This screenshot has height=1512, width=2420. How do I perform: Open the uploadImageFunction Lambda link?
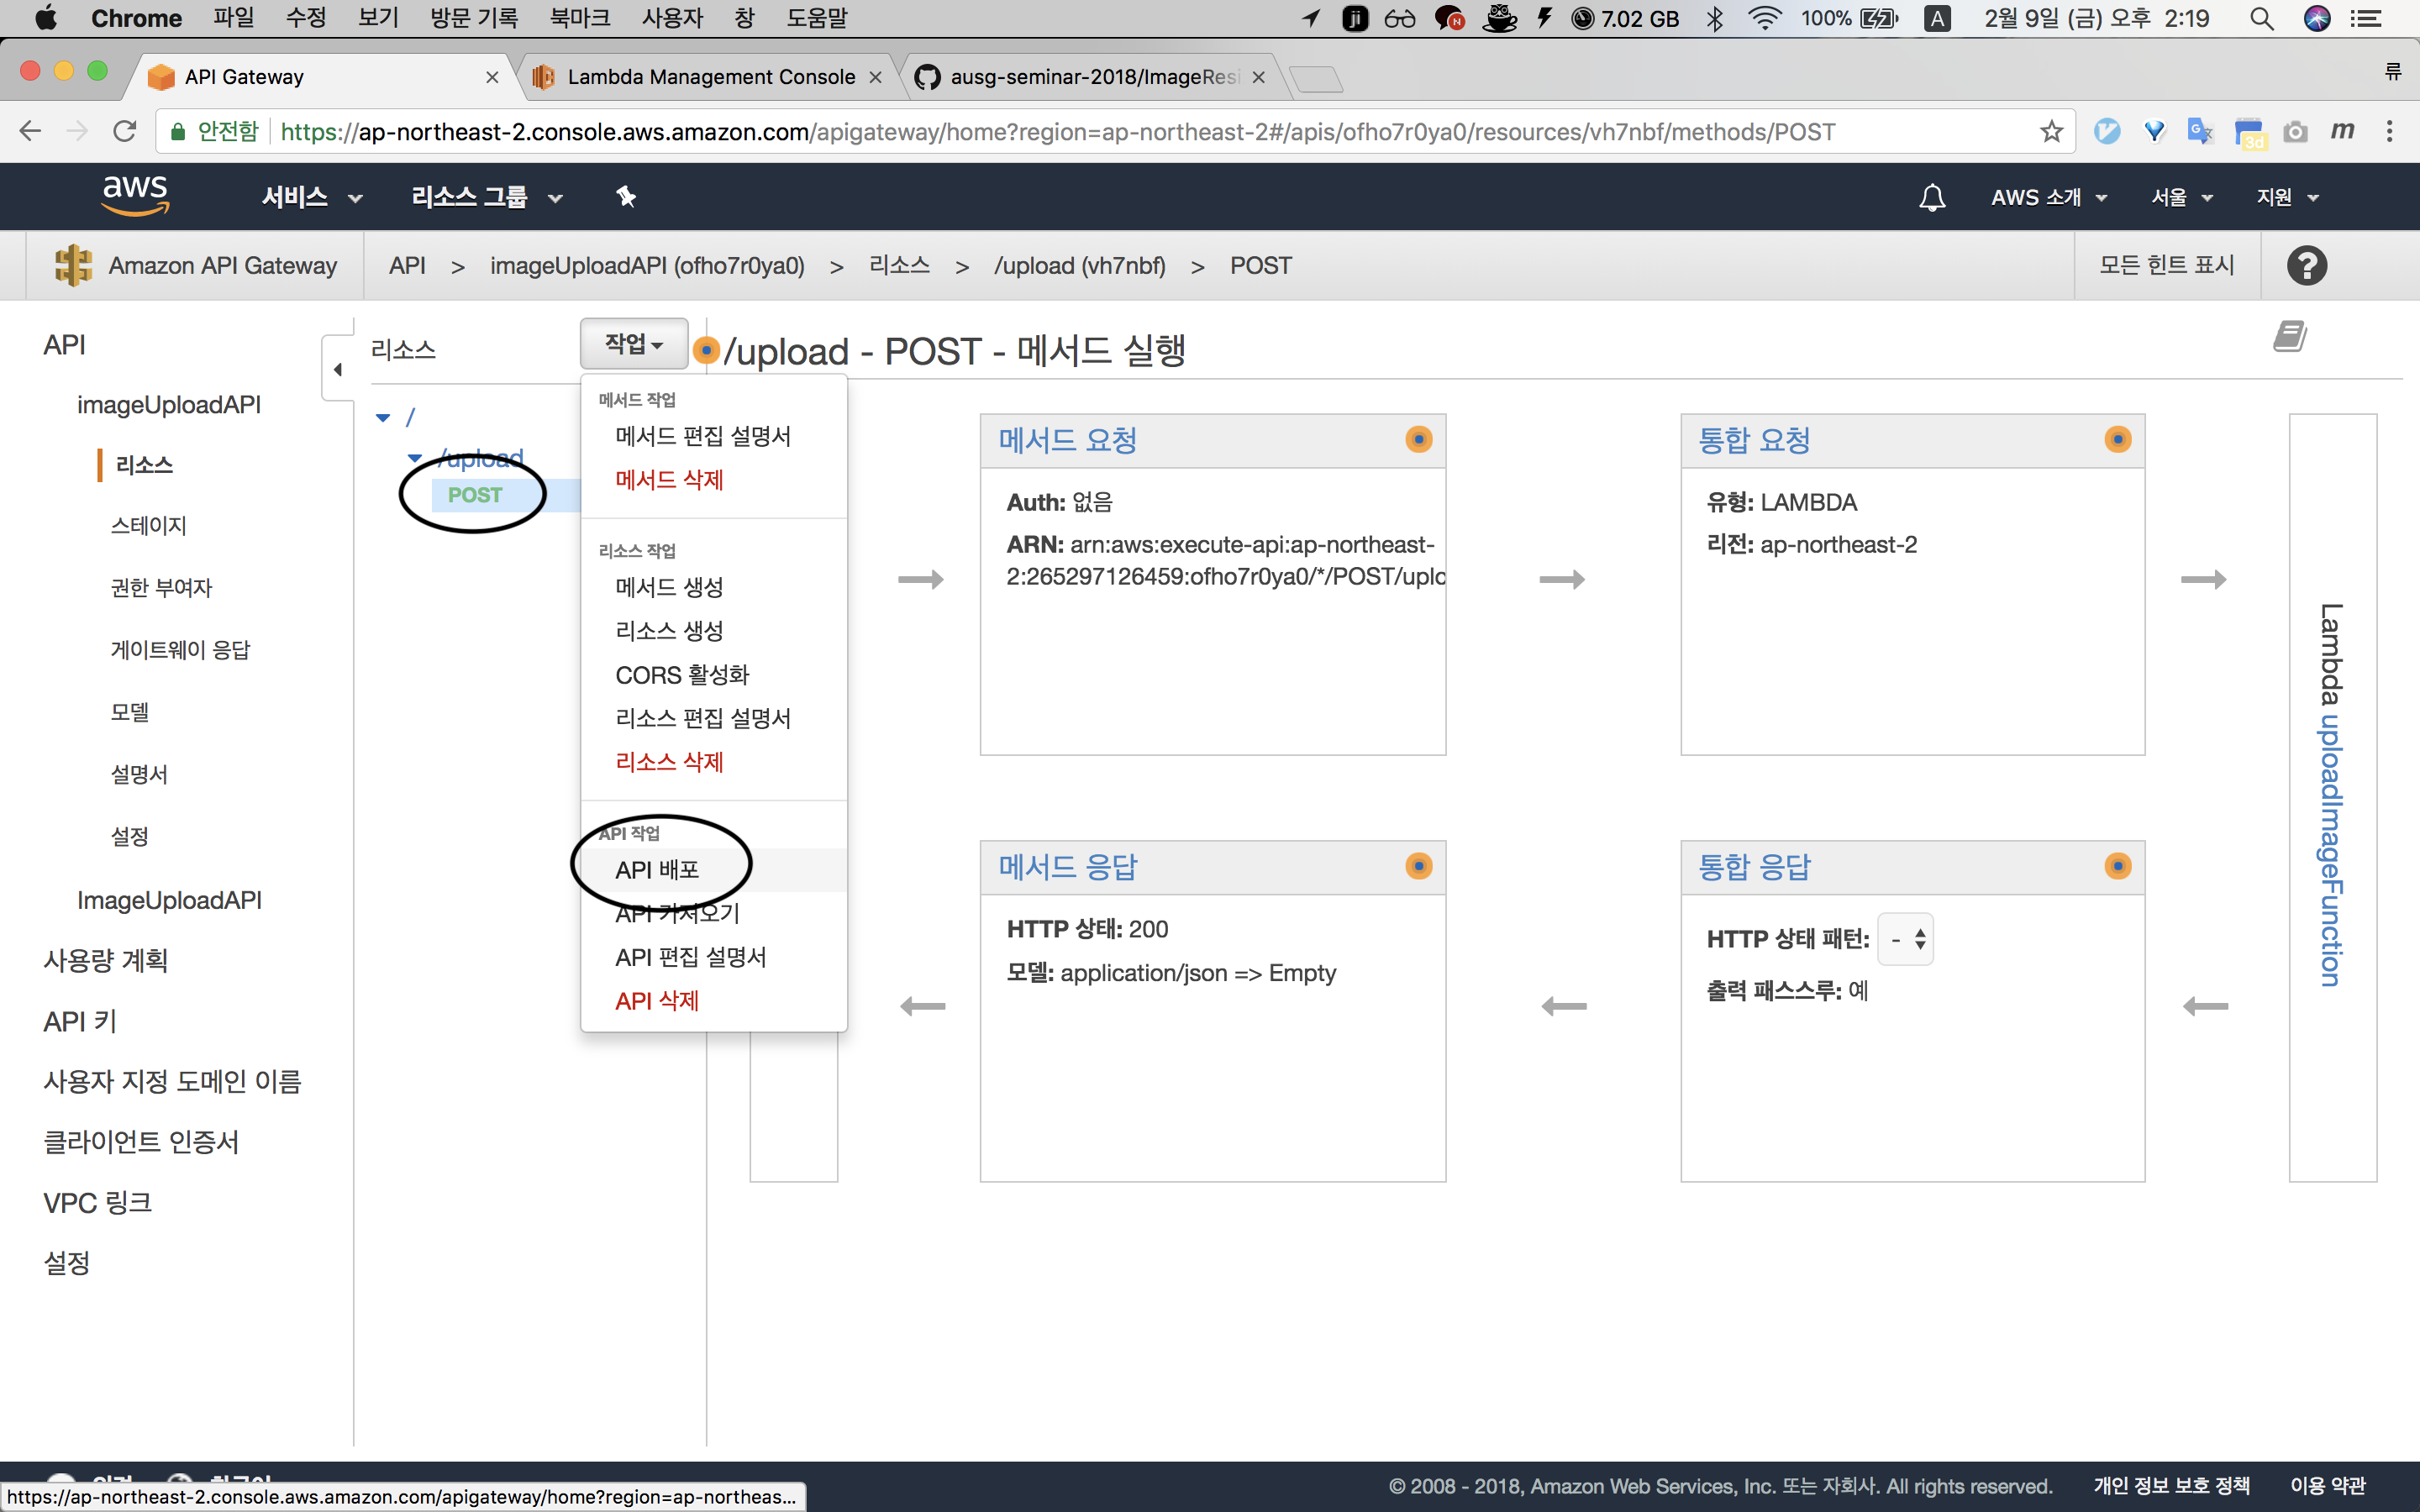point(2331,850)
